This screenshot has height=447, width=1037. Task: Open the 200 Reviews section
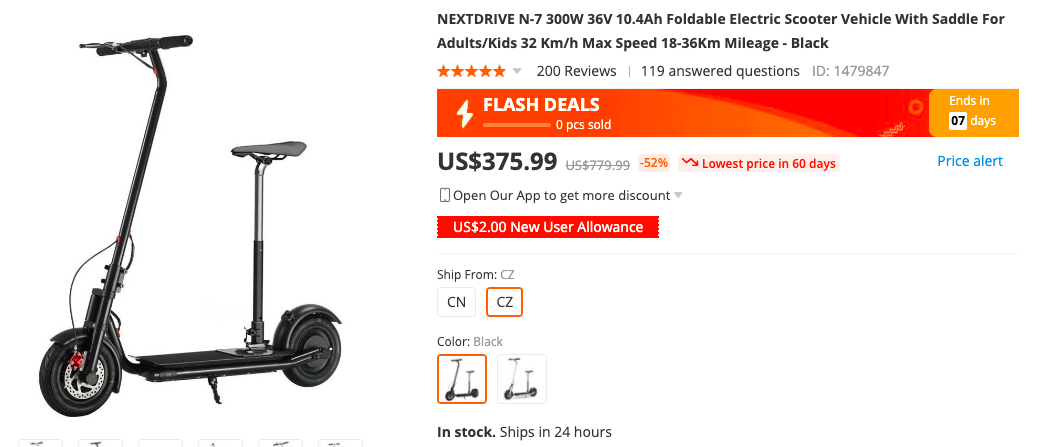pos(576,71)
